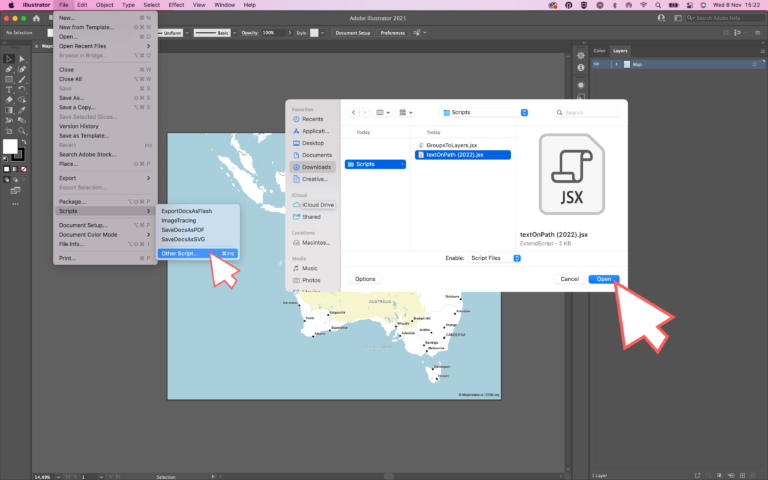Select the Selection tool in the toolbar
Screen dimensions: 768x480
pos(9,59)
